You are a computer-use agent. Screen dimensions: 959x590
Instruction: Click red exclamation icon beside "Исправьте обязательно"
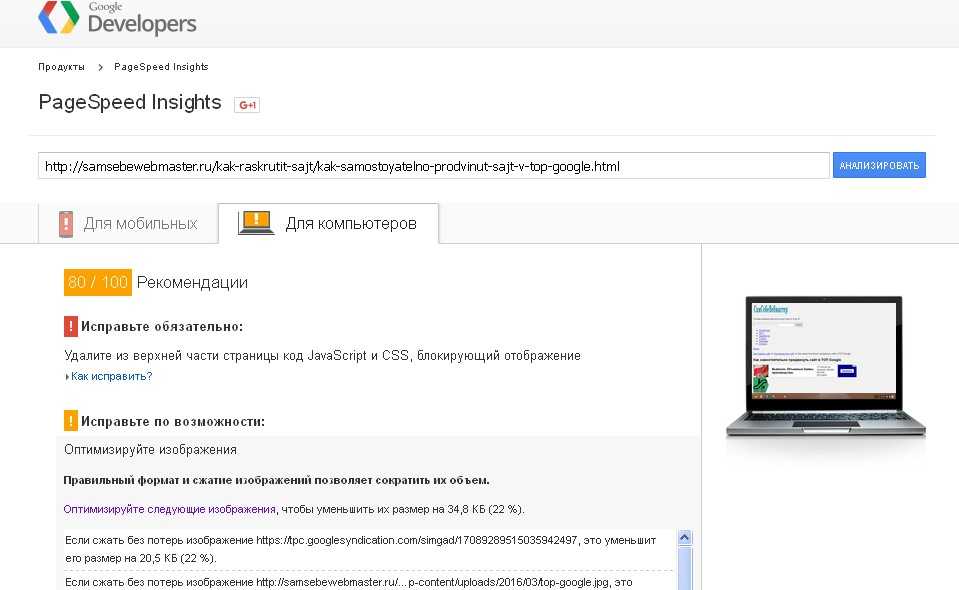coord(71,326)
